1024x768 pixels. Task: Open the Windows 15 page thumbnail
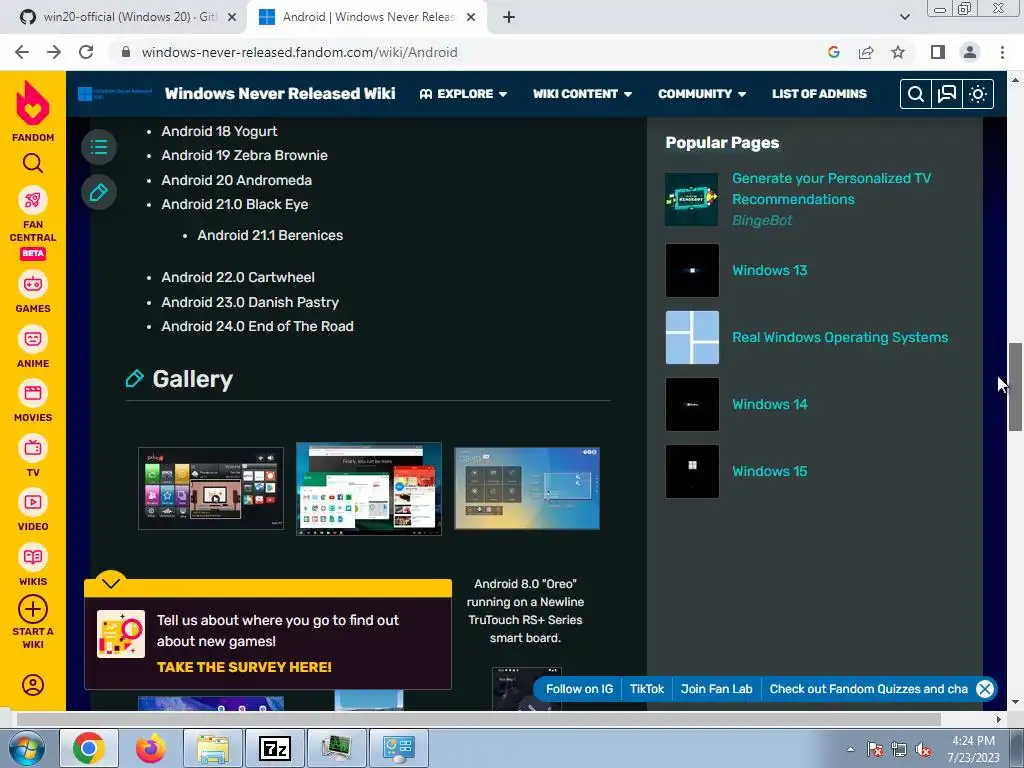(x=692, y=472)
